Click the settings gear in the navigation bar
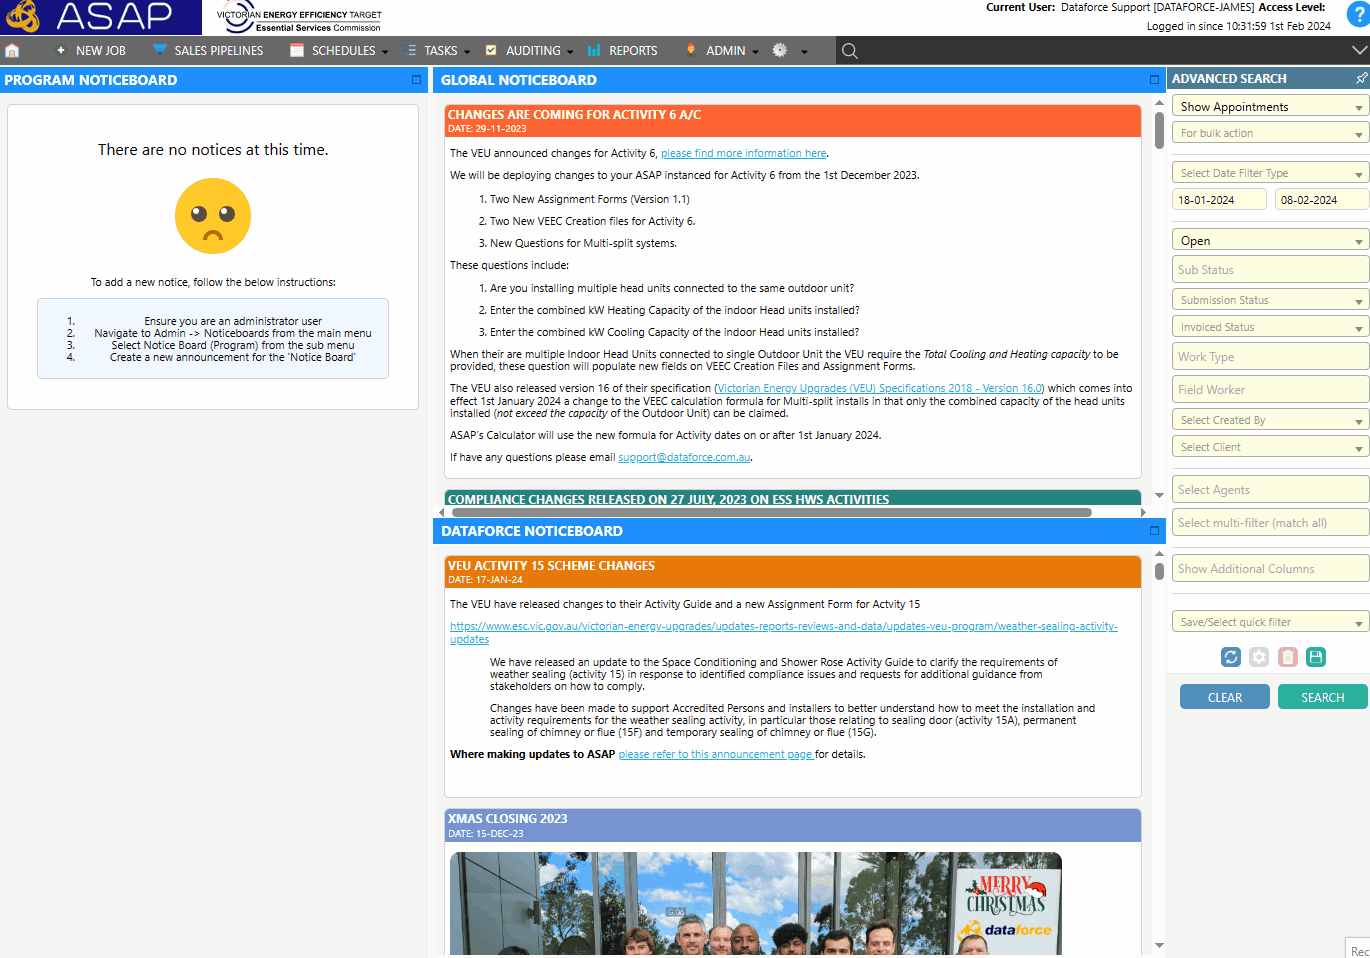This screenshot has height=958, width=1370. [780, 50]
